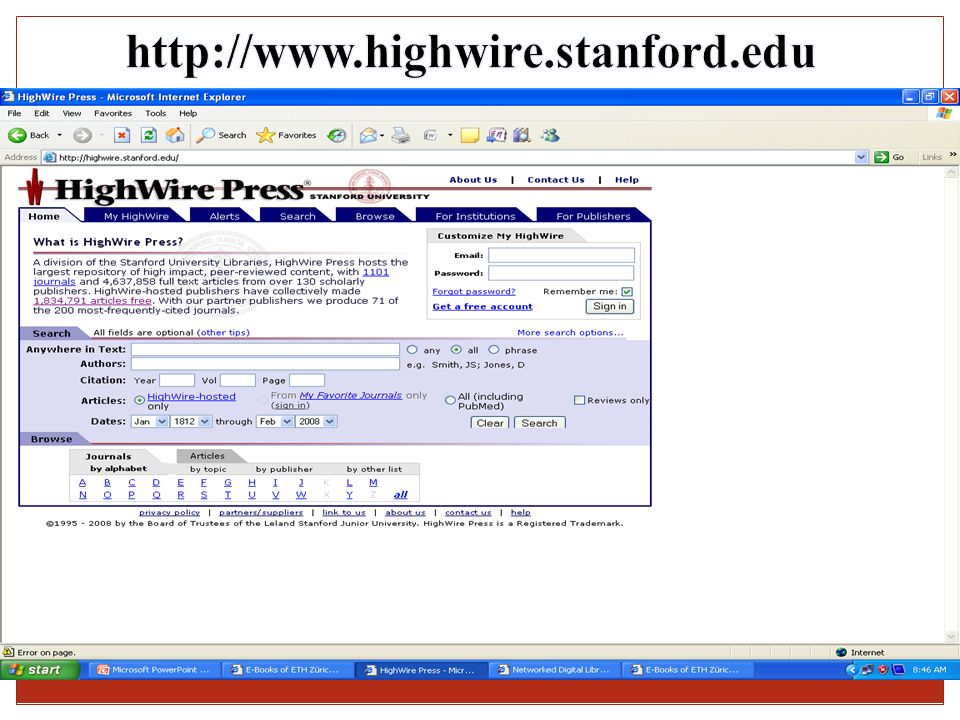Toggle the Remember me checkbox
This screenshot has width=960, height=720.
[627, 292]
